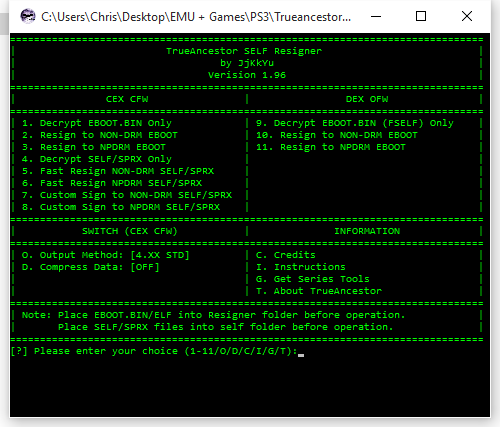Click option 3 Resign to NPDRM EBOOT
The height and width of the screenshot is (427, 500).
pos(94,147)
